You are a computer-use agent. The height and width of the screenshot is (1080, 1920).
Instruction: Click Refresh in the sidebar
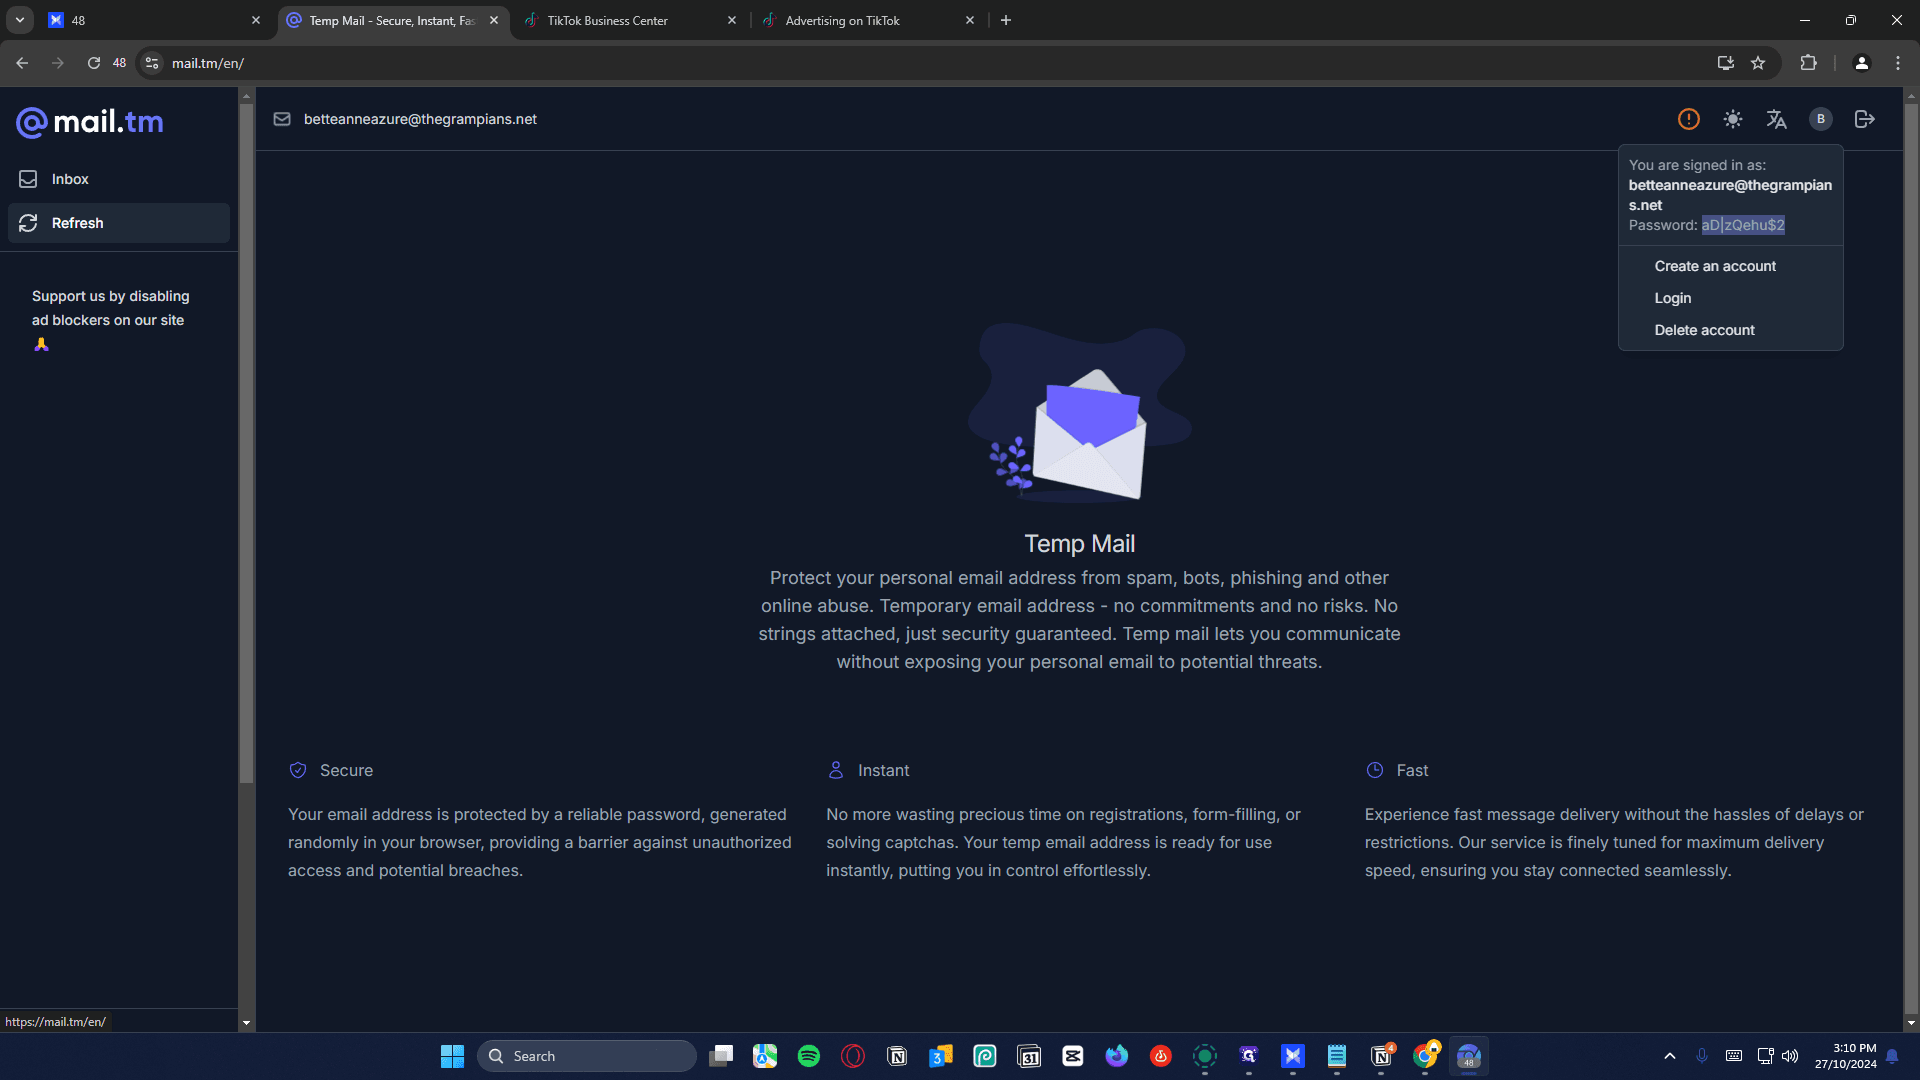click(x=119, y=223)
